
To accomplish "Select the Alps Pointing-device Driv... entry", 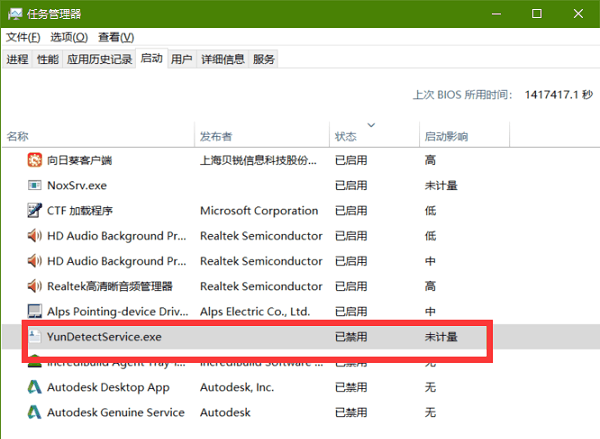I will tap(118, 312).
